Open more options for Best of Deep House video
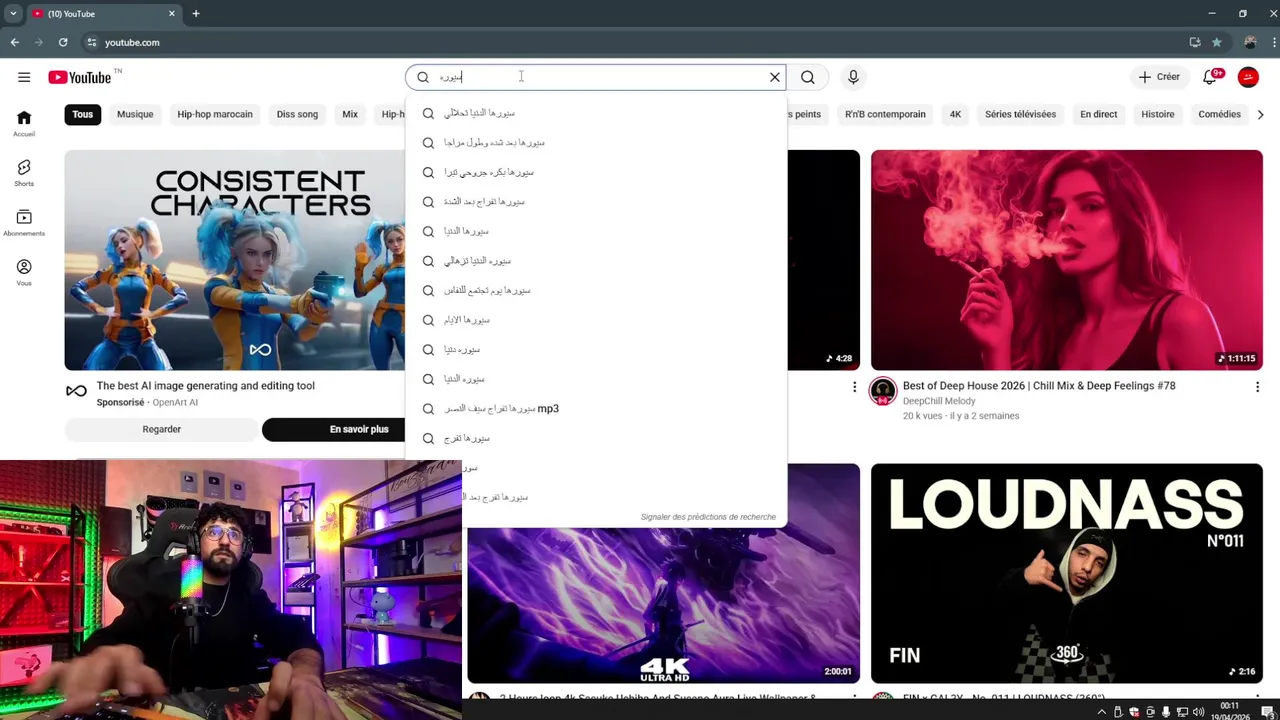 (1257, 387)
